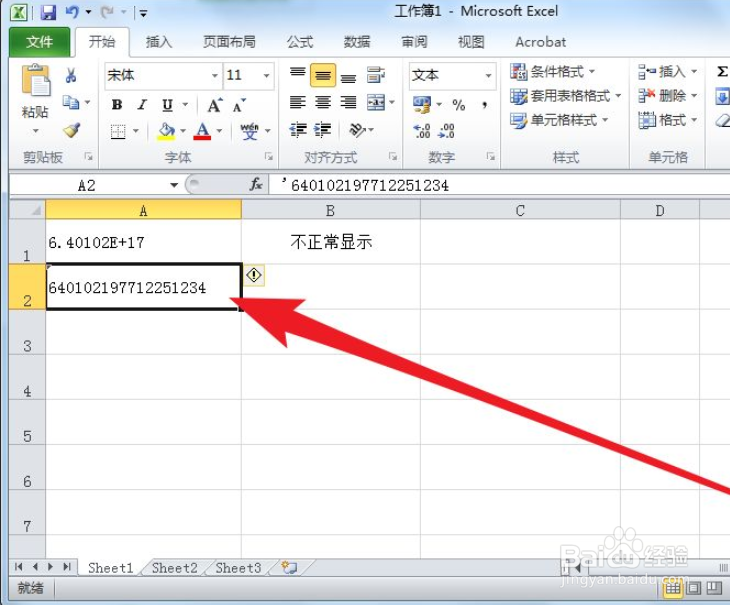Click the increase indent icon
Image resolution: width=730 pixels, height=605 pixels.
(x=323, y=130)
